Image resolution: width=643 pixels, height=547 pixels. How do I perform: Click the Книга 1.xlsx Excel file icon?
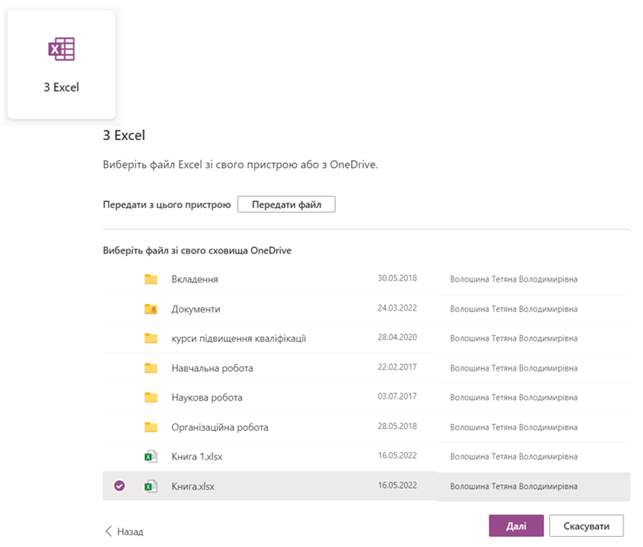coord(152,457)
